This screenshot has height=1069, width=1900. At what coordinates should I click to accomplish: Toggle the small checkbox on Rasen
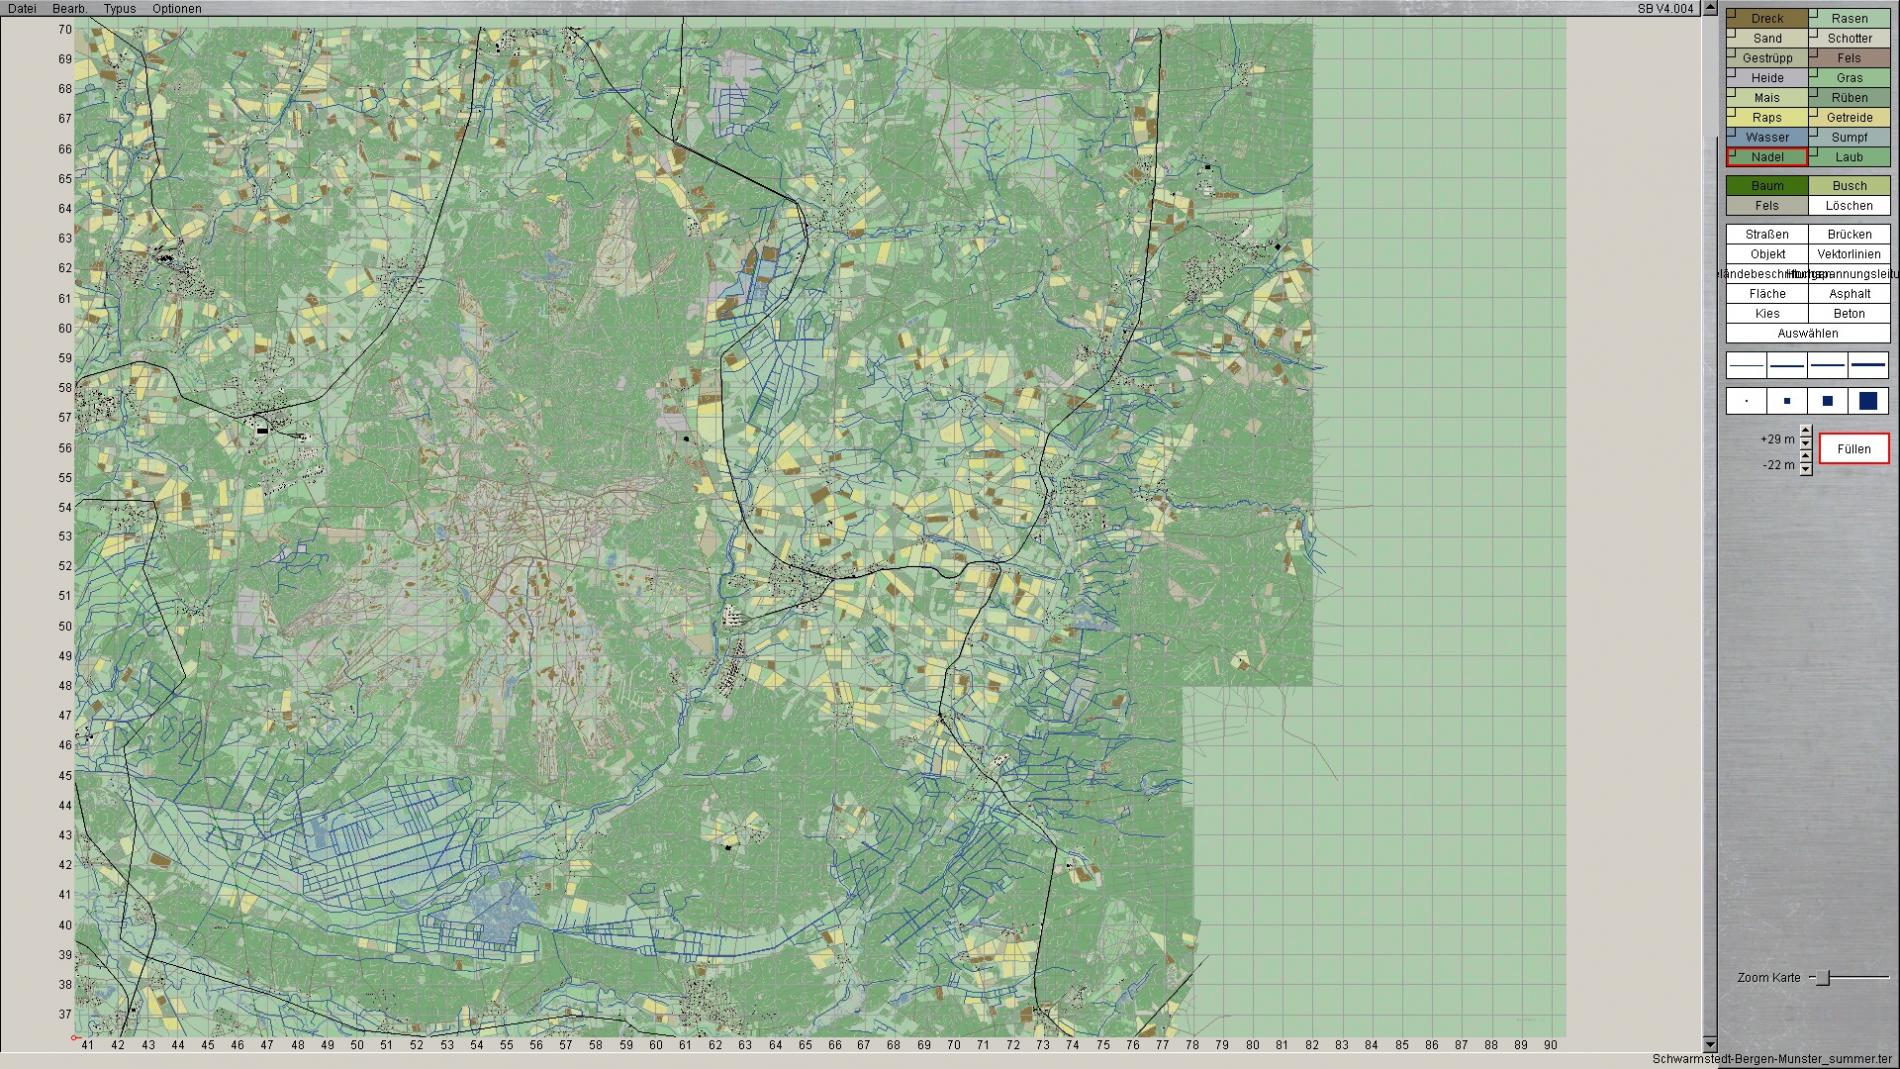click(x=1814, y=13)
